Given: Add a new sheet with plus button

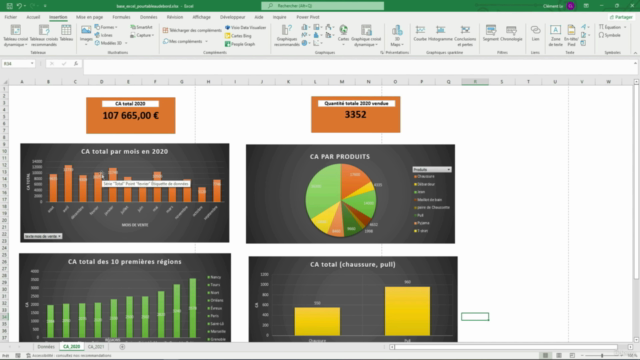Looking at the screenshot, I should [x=122, y=347].
